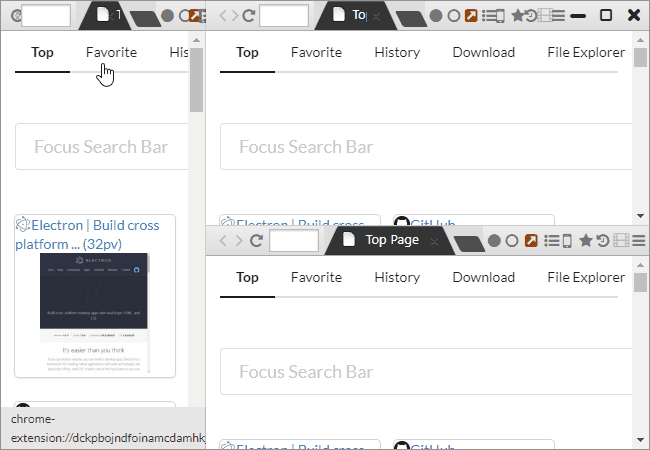Click the filled gray circle icon in bottom-right panel
The image size is (650, 450).
pos(494,241)
